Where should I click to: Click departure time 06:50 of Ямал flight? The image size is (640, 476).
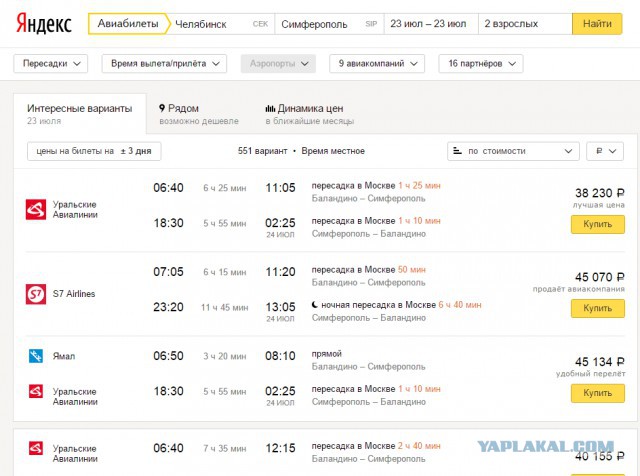168,356
